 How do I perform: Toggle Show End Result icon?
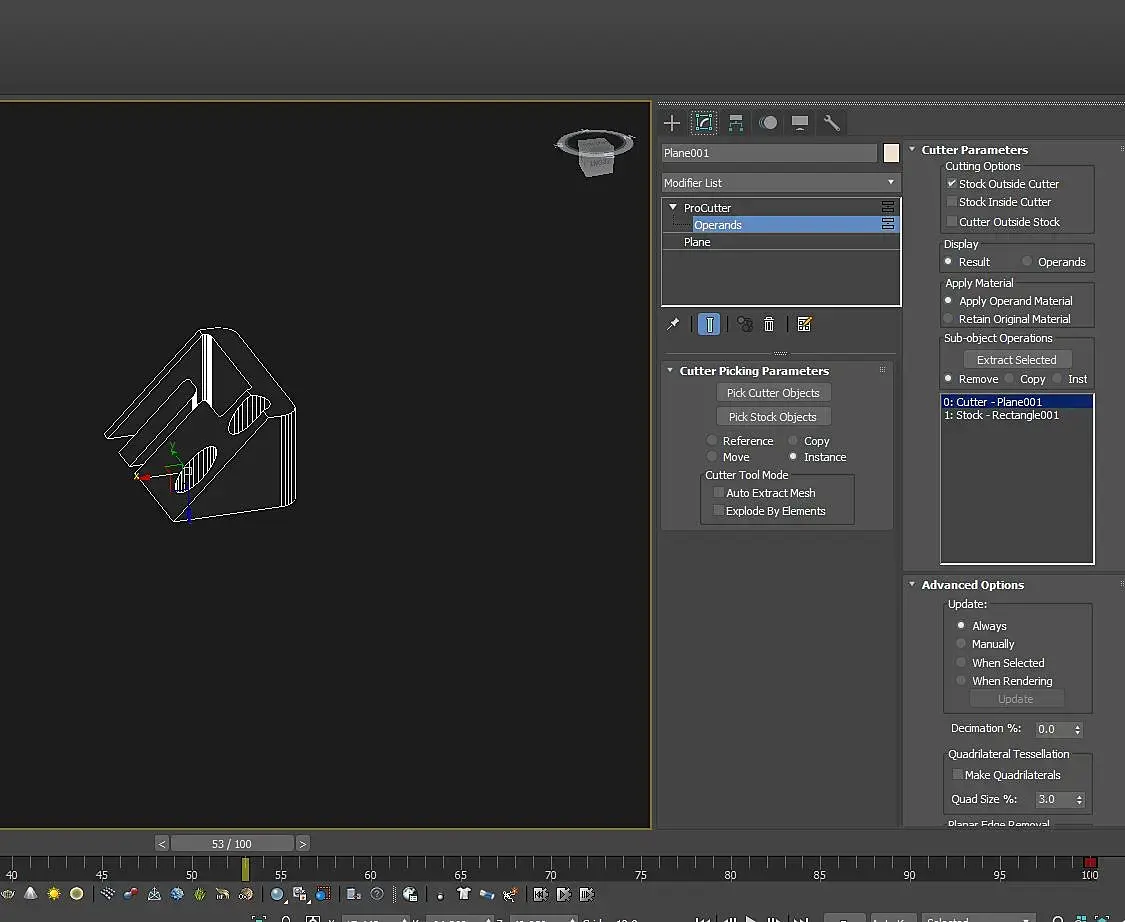(709, 324)
